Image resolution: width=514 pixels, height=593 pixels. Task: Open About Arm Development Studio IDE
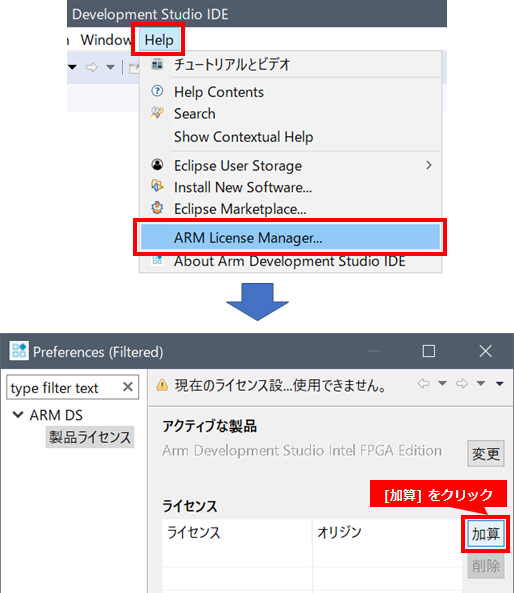pyautogui.click(x=290, y=261)
